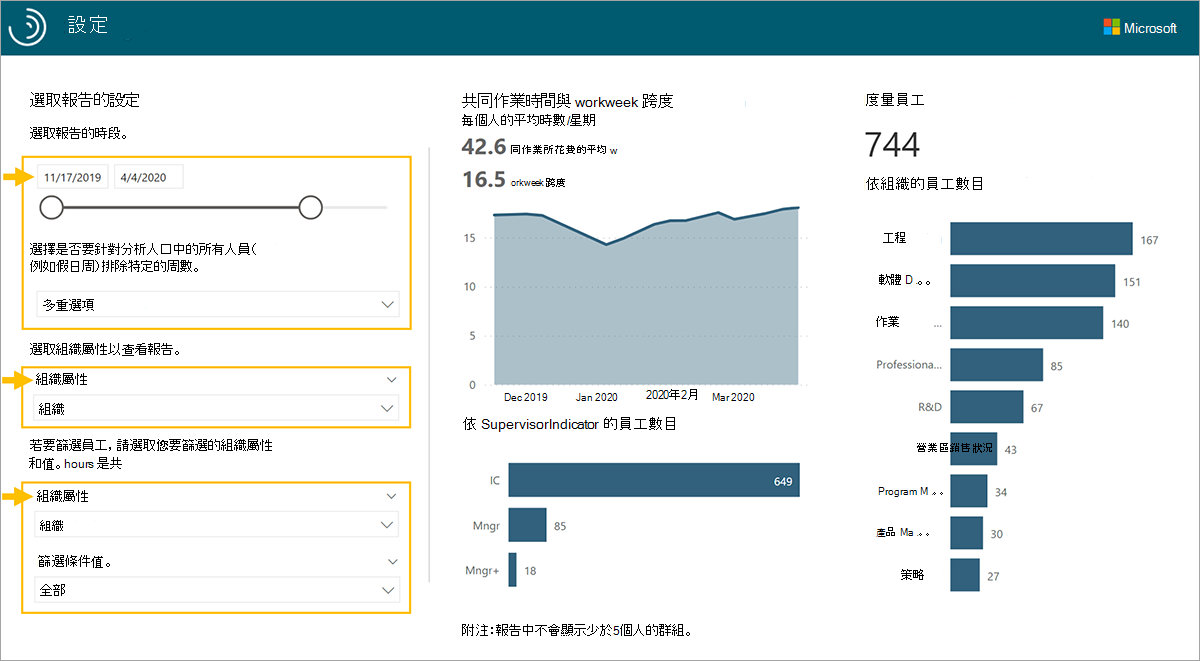1200x661 pixels.
Task: Expand the second 組織屬性 header chevron
Action: [391, 495]
